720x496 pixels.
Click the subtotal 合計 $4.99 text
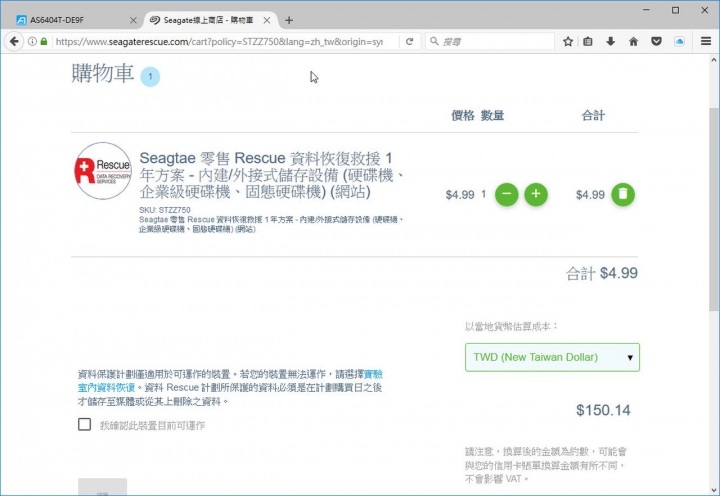[602, 273]
